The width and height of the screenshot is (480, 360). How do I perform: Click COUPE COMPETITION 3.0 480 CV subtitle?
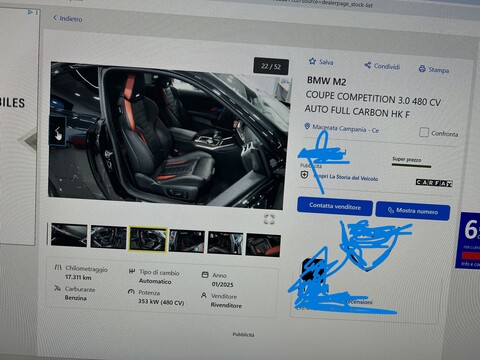point(373,99)
